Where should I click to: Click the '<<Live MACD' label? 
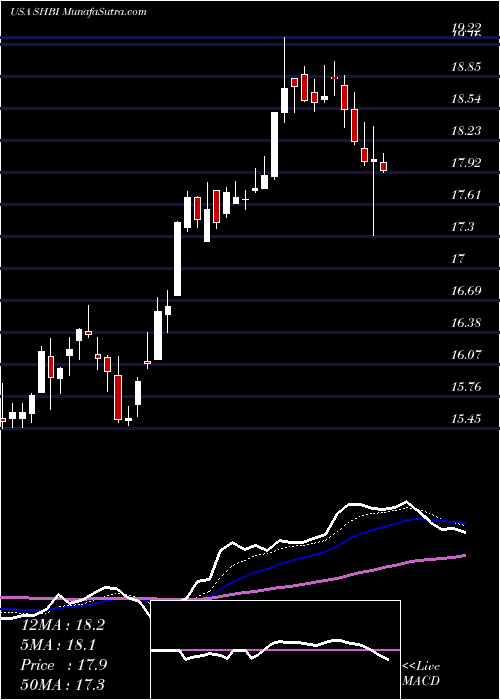pos(421,673)
